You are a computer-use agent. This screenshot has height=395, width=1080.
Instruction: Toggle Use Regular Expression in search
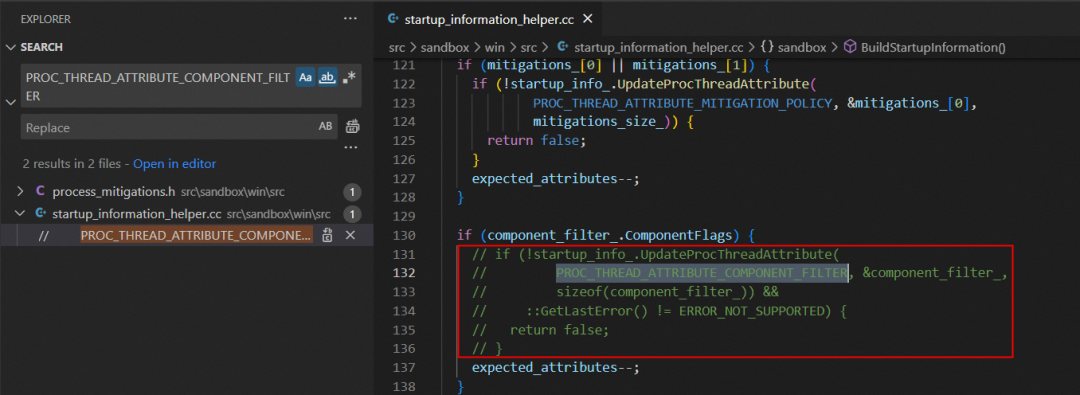pyautogui.click(x=350, y=78)
